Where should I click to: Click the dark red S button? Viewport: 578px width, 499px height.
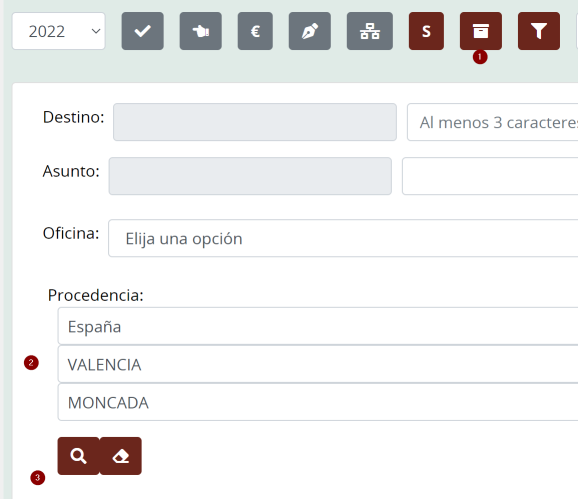(x=426, y=31)
